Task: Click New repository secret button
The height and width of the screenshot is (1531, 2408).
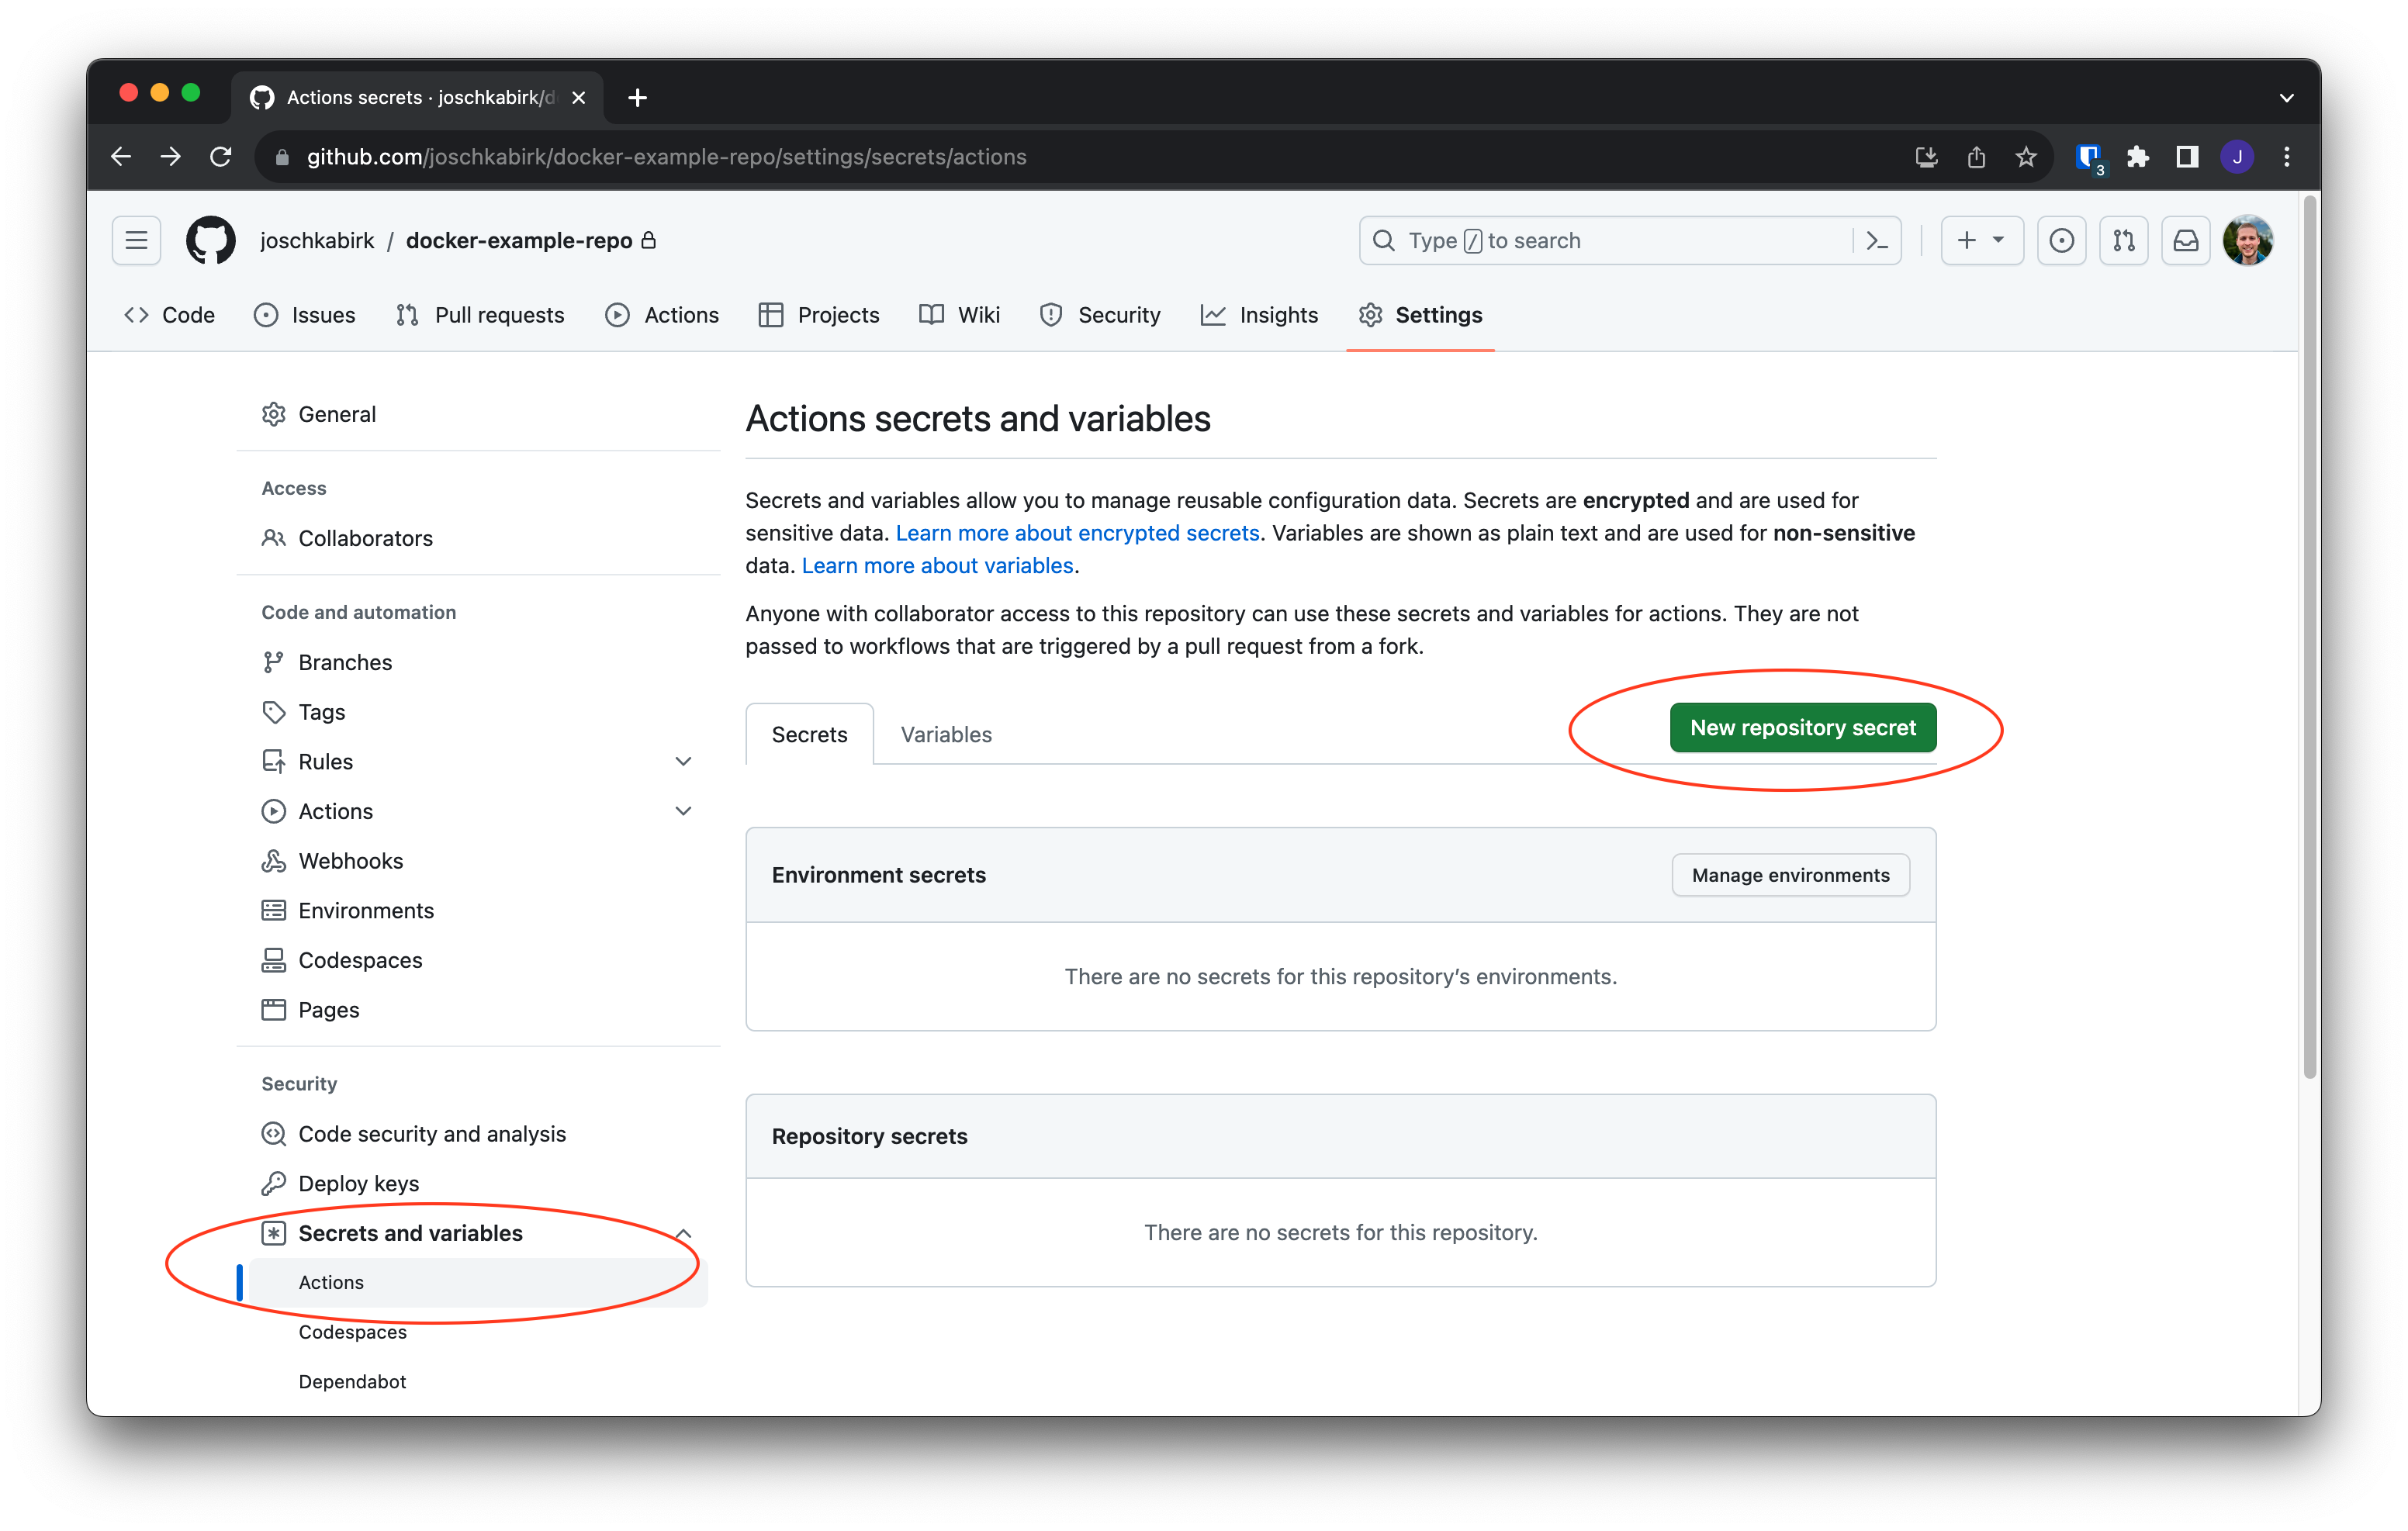Action: (x=1802, y=727)
